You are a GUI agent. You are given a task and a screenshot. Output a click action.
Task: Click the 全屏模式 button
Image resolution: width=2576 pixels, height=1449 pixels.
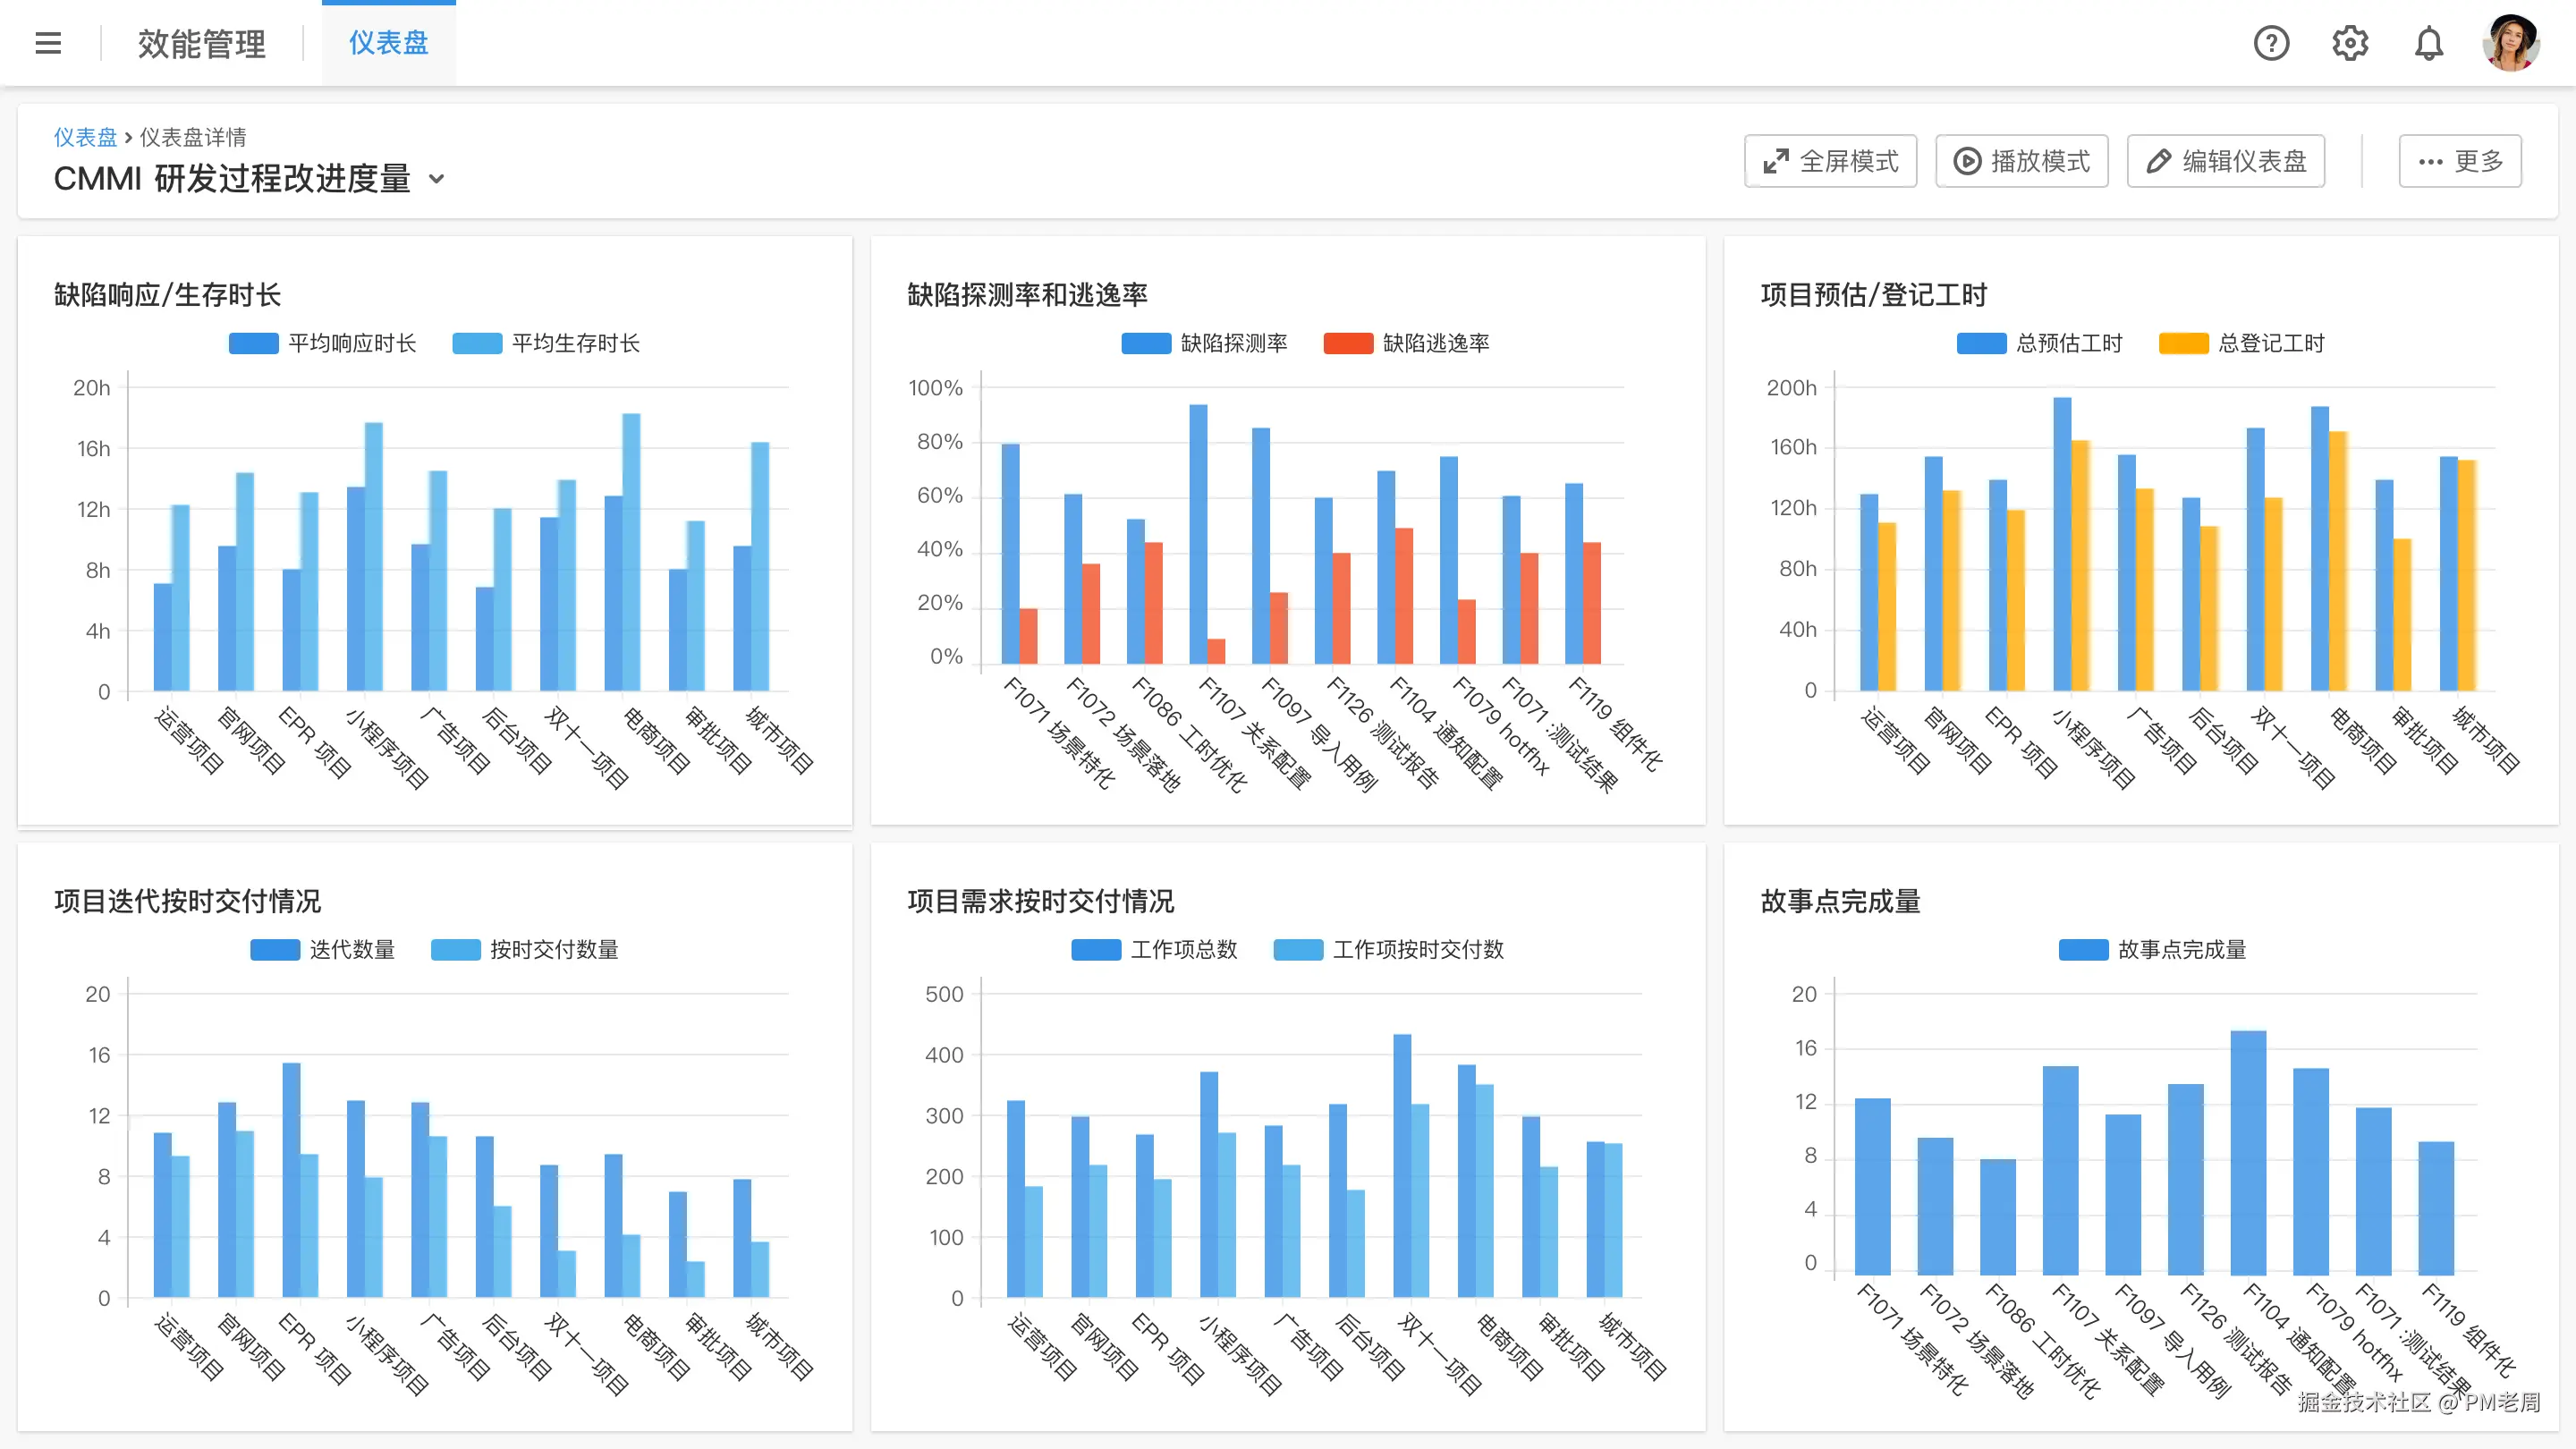1830,161
